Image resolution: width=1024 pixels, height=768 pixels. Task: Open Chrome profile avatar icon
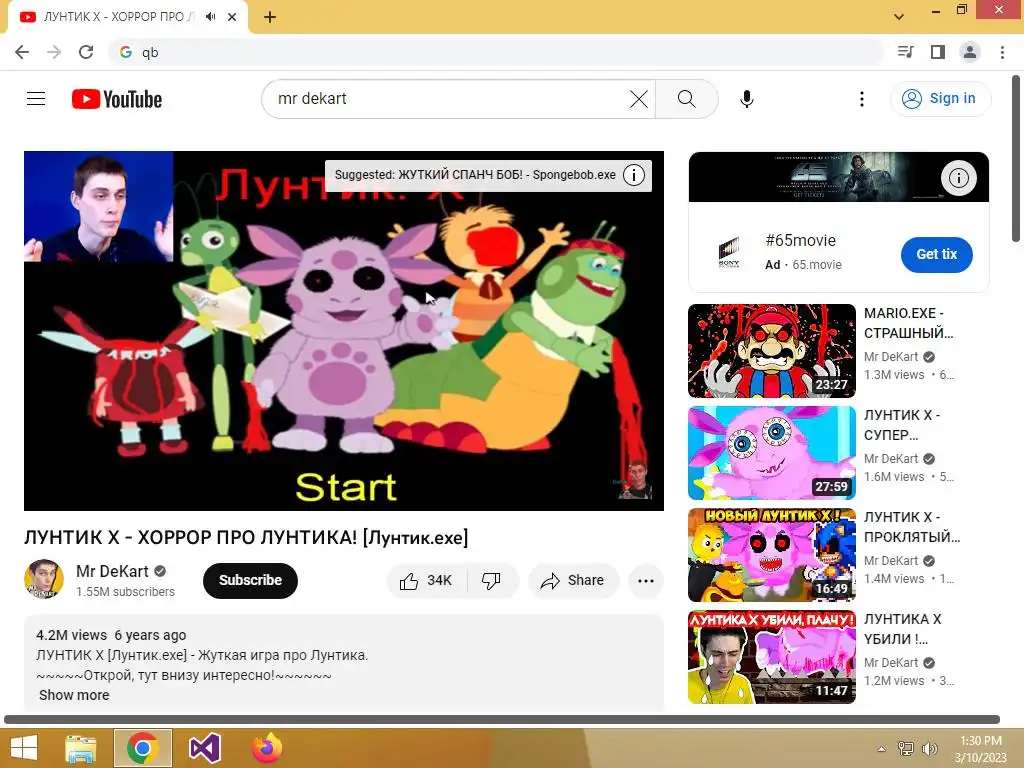970,52
